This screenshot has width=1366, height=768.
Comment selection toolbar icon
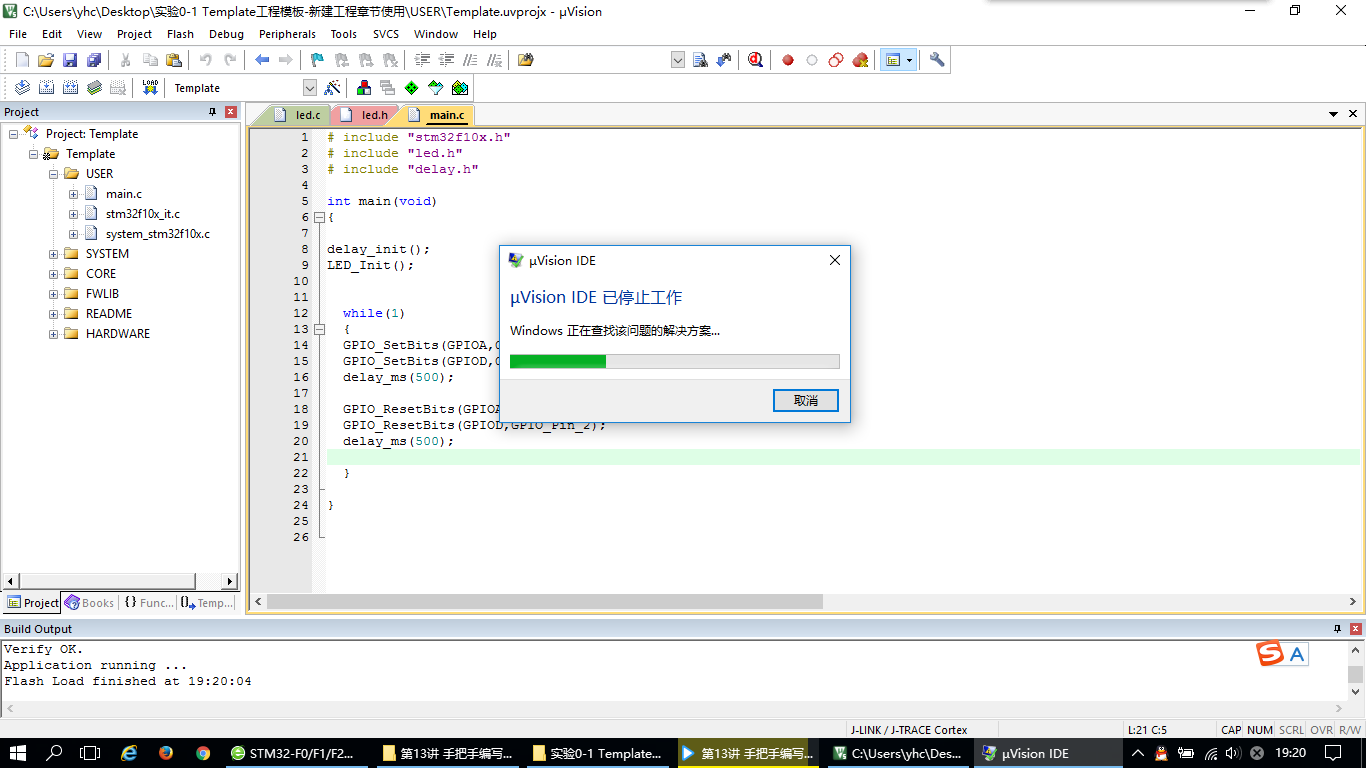point(470,60)
